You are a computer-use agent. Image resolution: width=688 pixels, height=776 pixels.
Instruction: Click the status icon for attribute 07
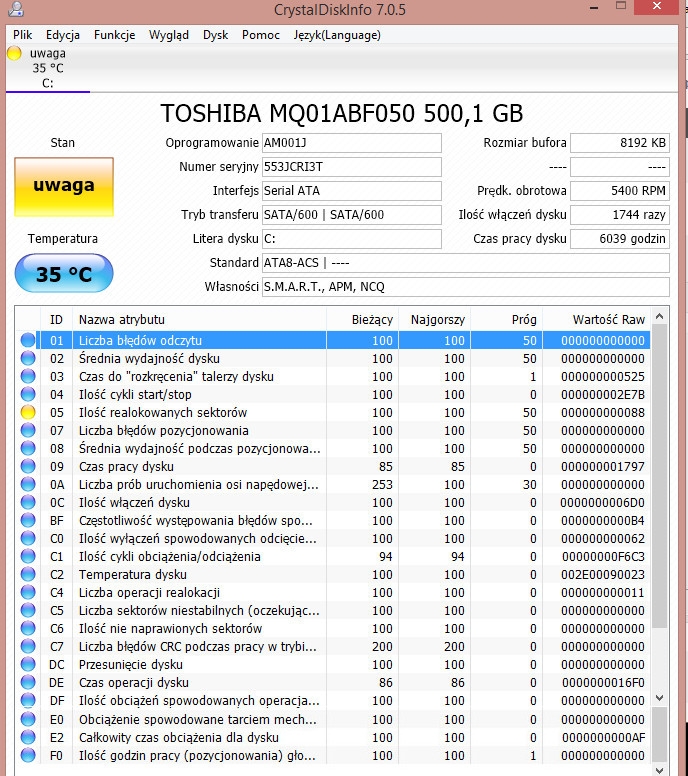28,430
